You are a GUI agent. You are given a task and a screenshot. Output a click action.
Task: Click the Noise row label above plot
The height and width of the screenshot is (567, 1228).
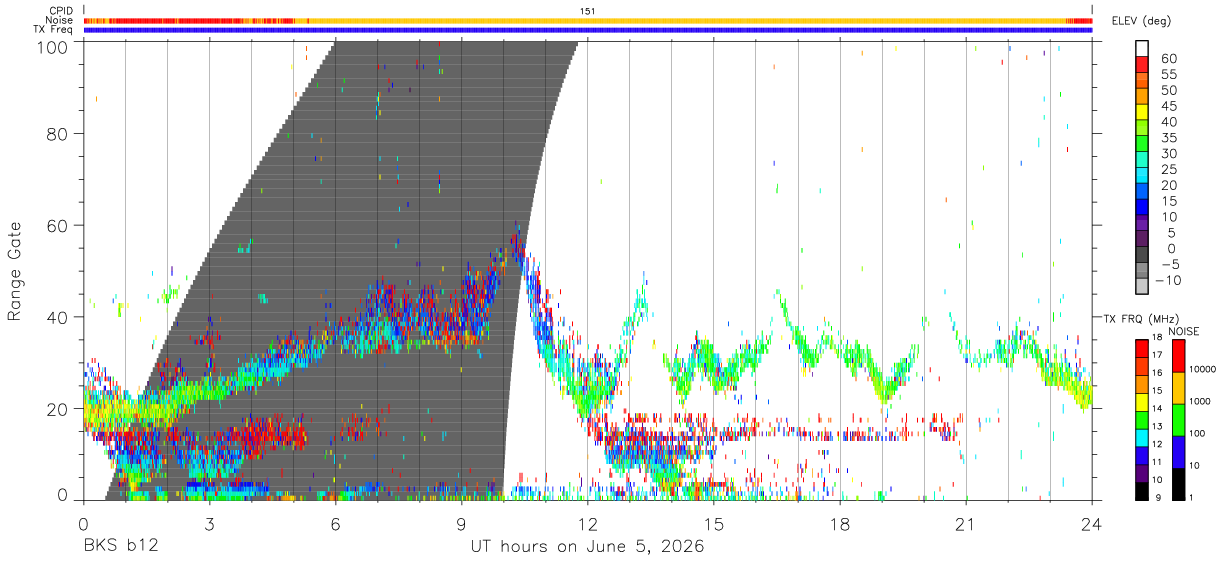point(60,20)
